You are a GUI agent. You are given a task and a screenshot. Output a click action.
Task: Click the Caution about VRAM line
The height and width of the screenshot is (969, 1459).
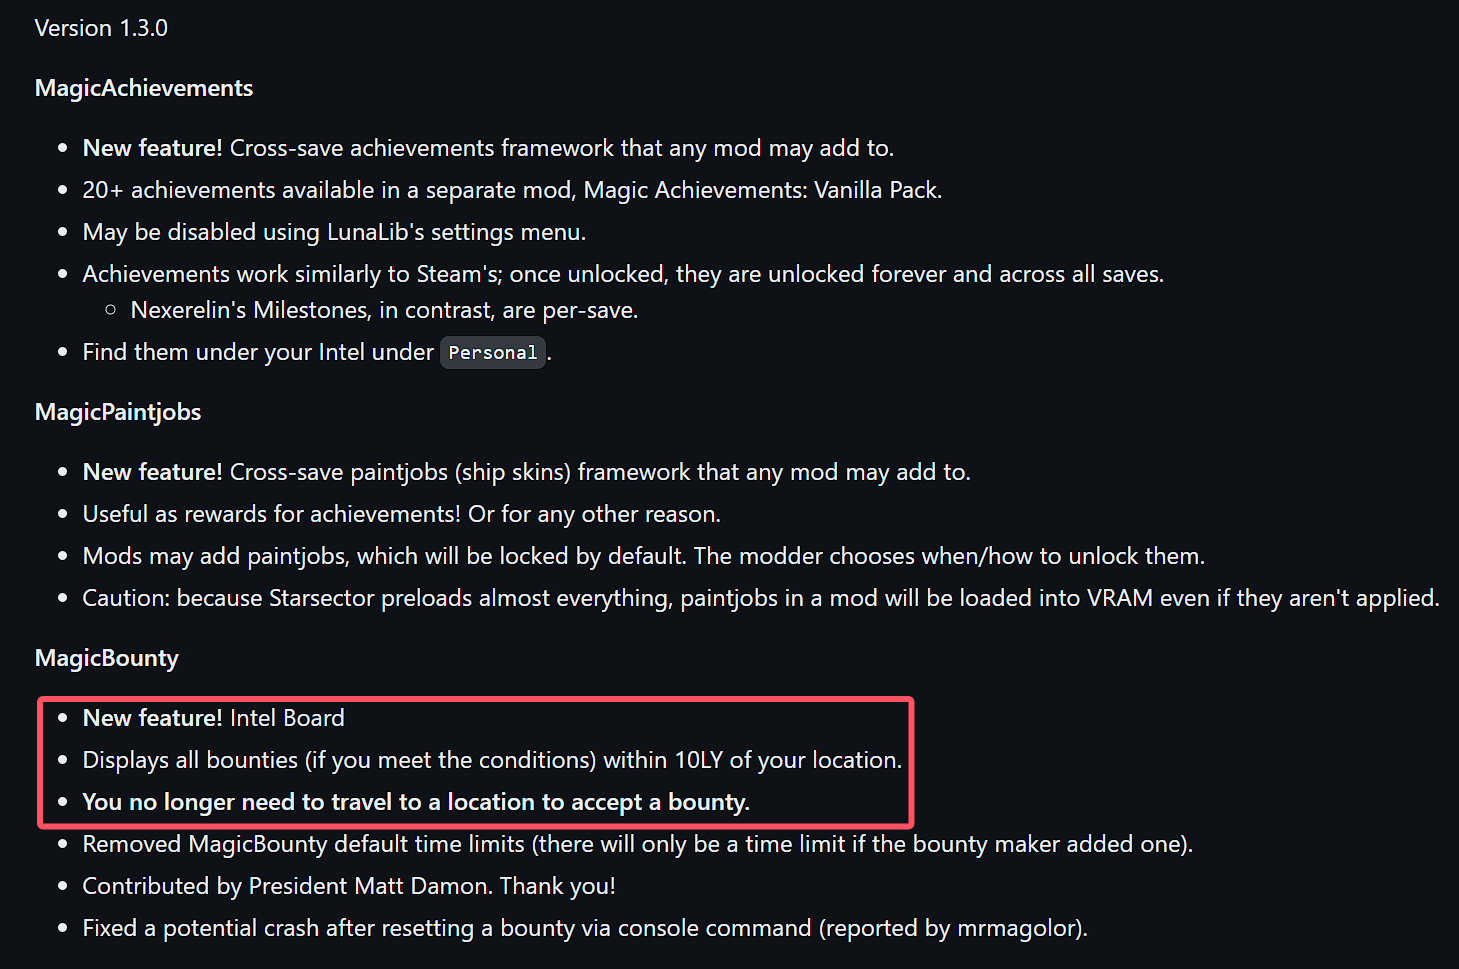(x=760, y=598)
